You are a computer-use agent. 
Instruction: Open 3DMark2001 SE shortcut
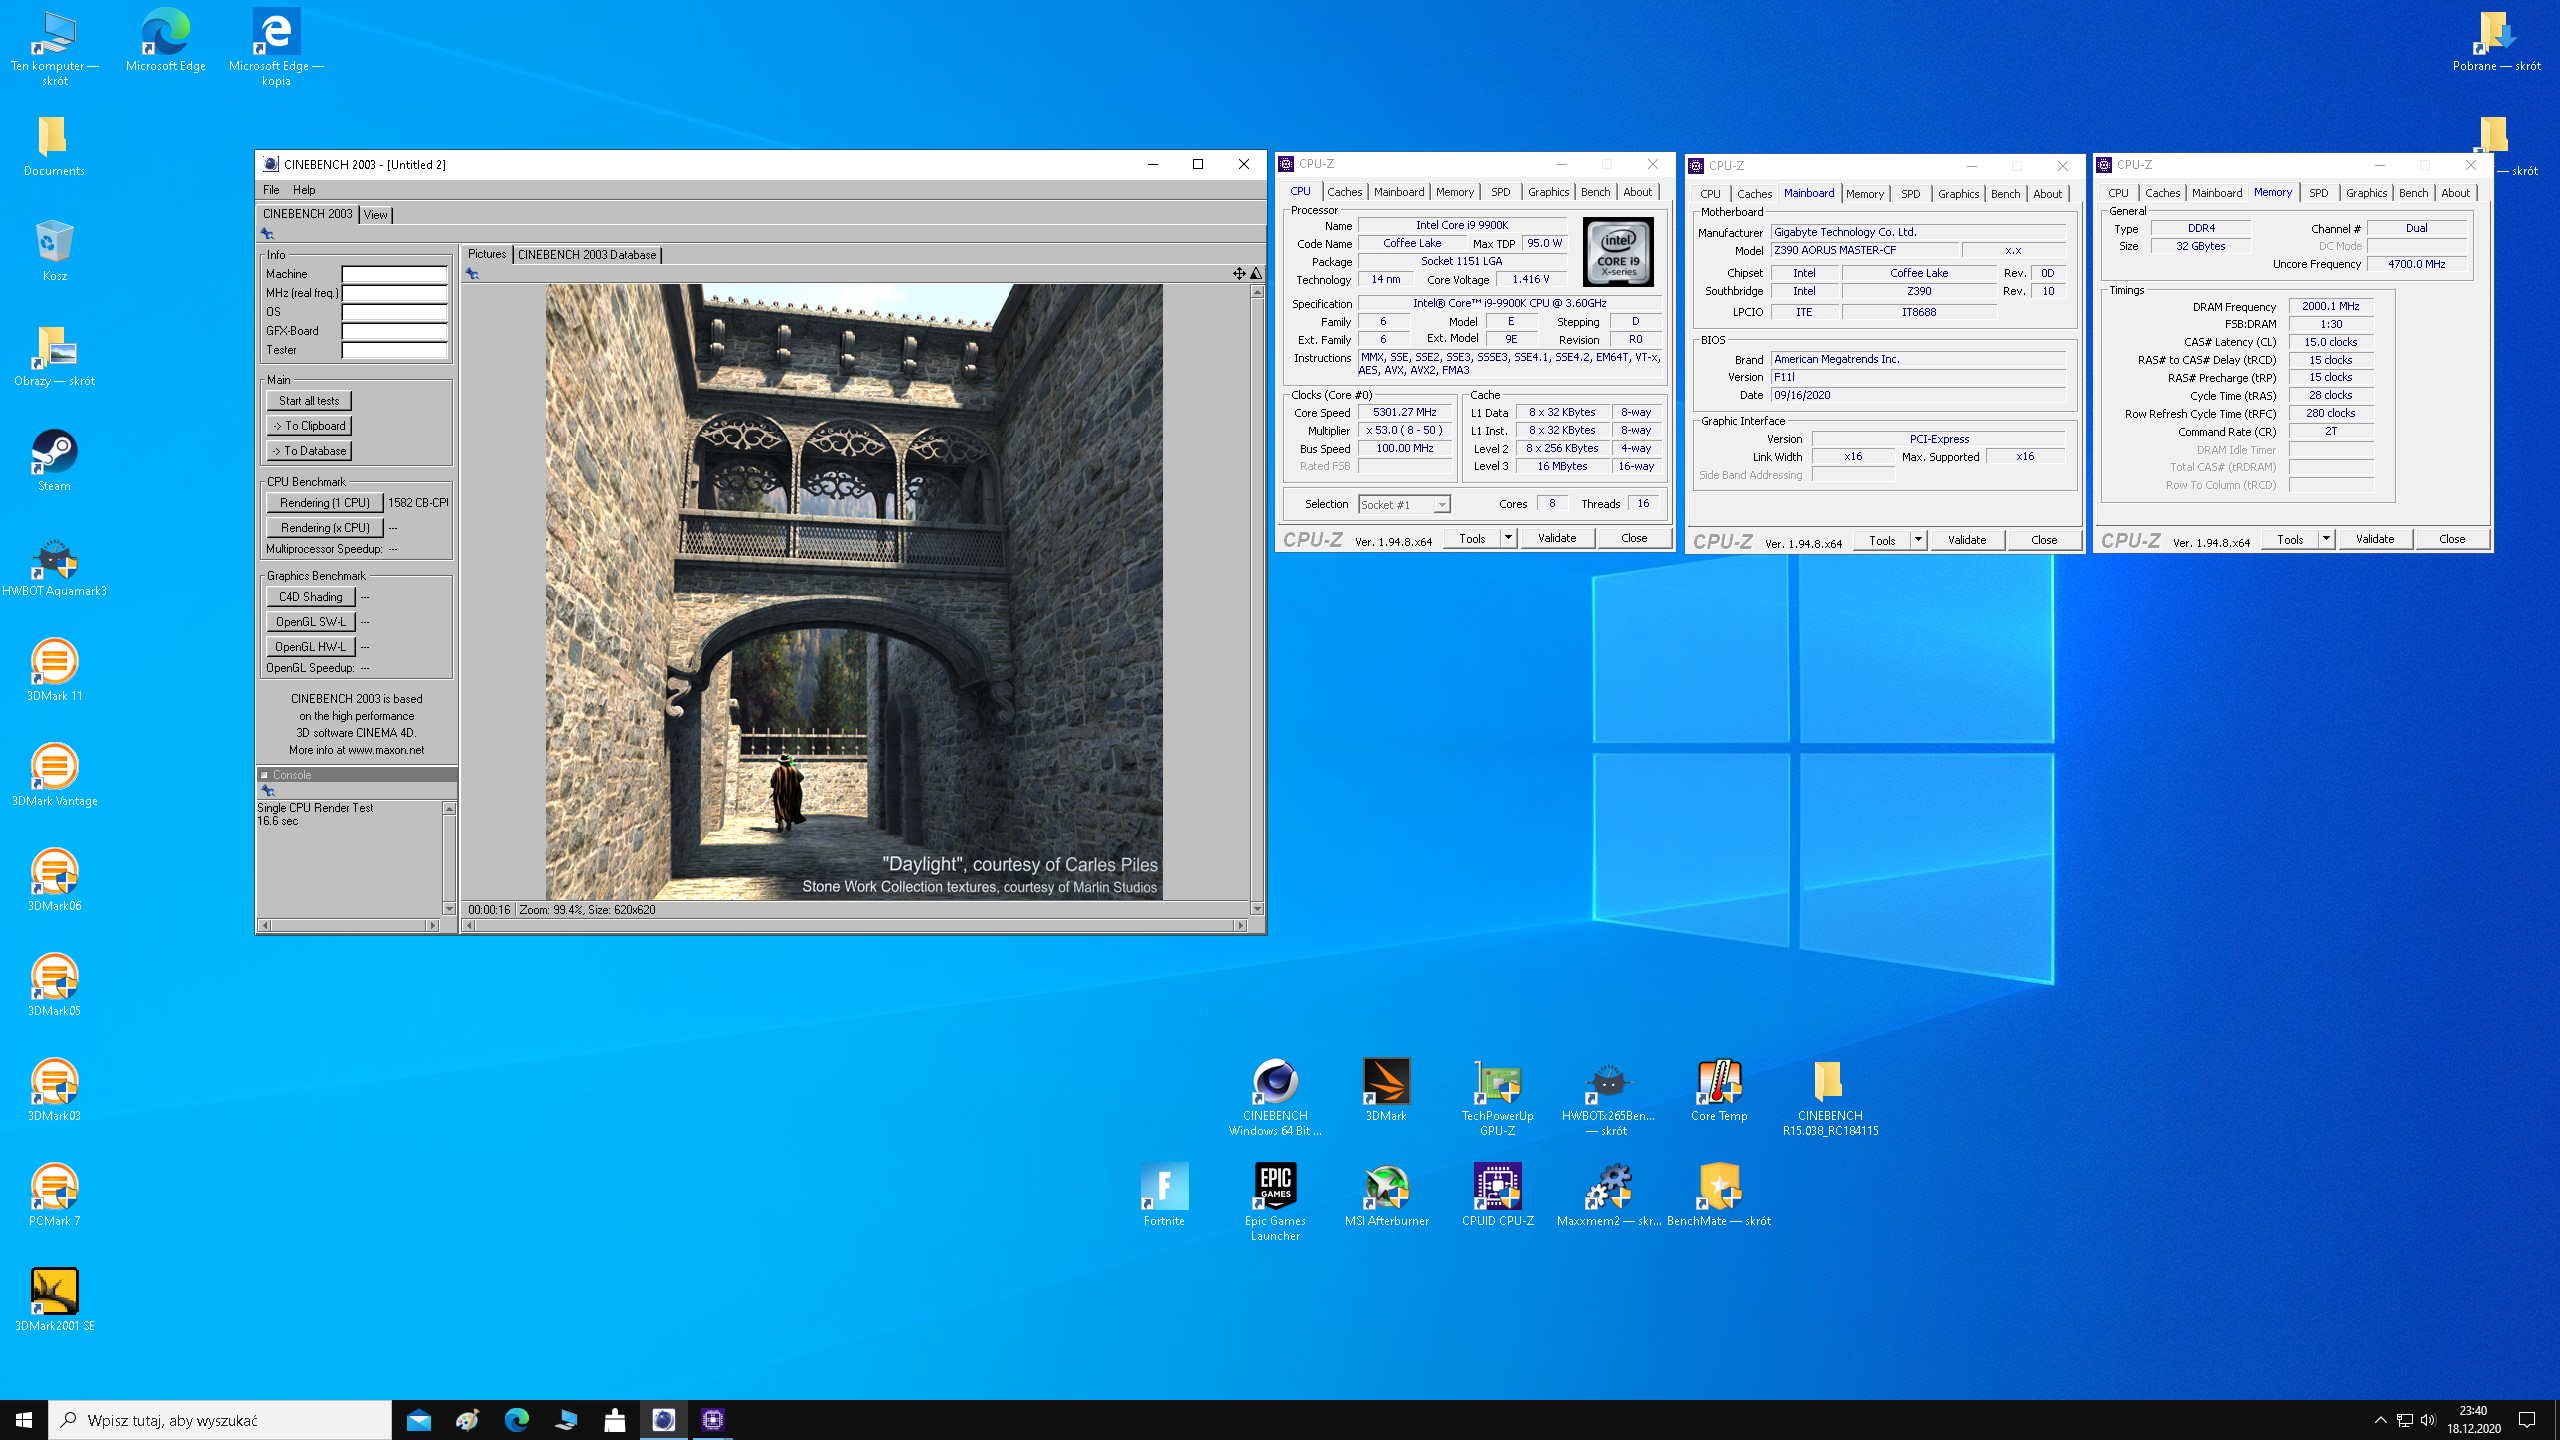coord(54,1301)
